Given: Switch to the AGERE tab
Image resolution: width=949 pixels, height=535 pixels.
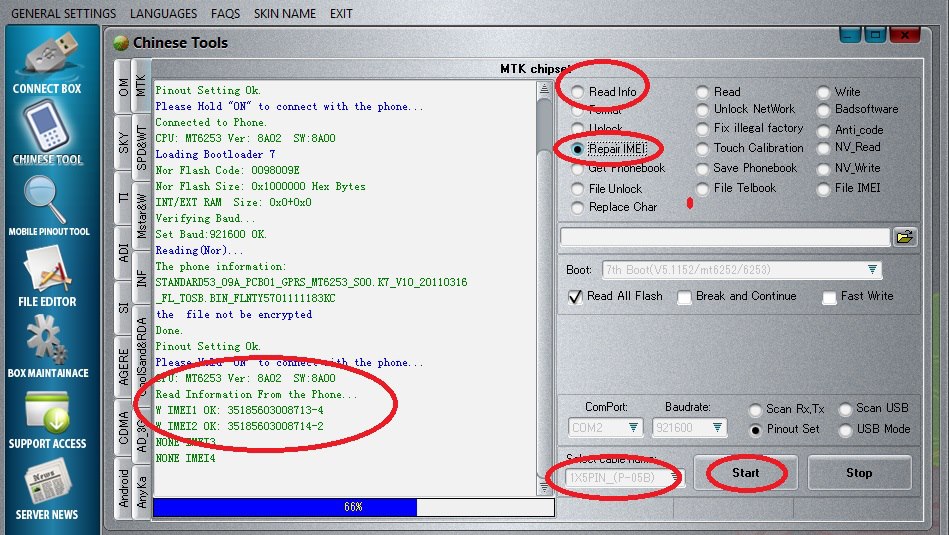Looking at the screenshot, I should (x=123, y=367).
